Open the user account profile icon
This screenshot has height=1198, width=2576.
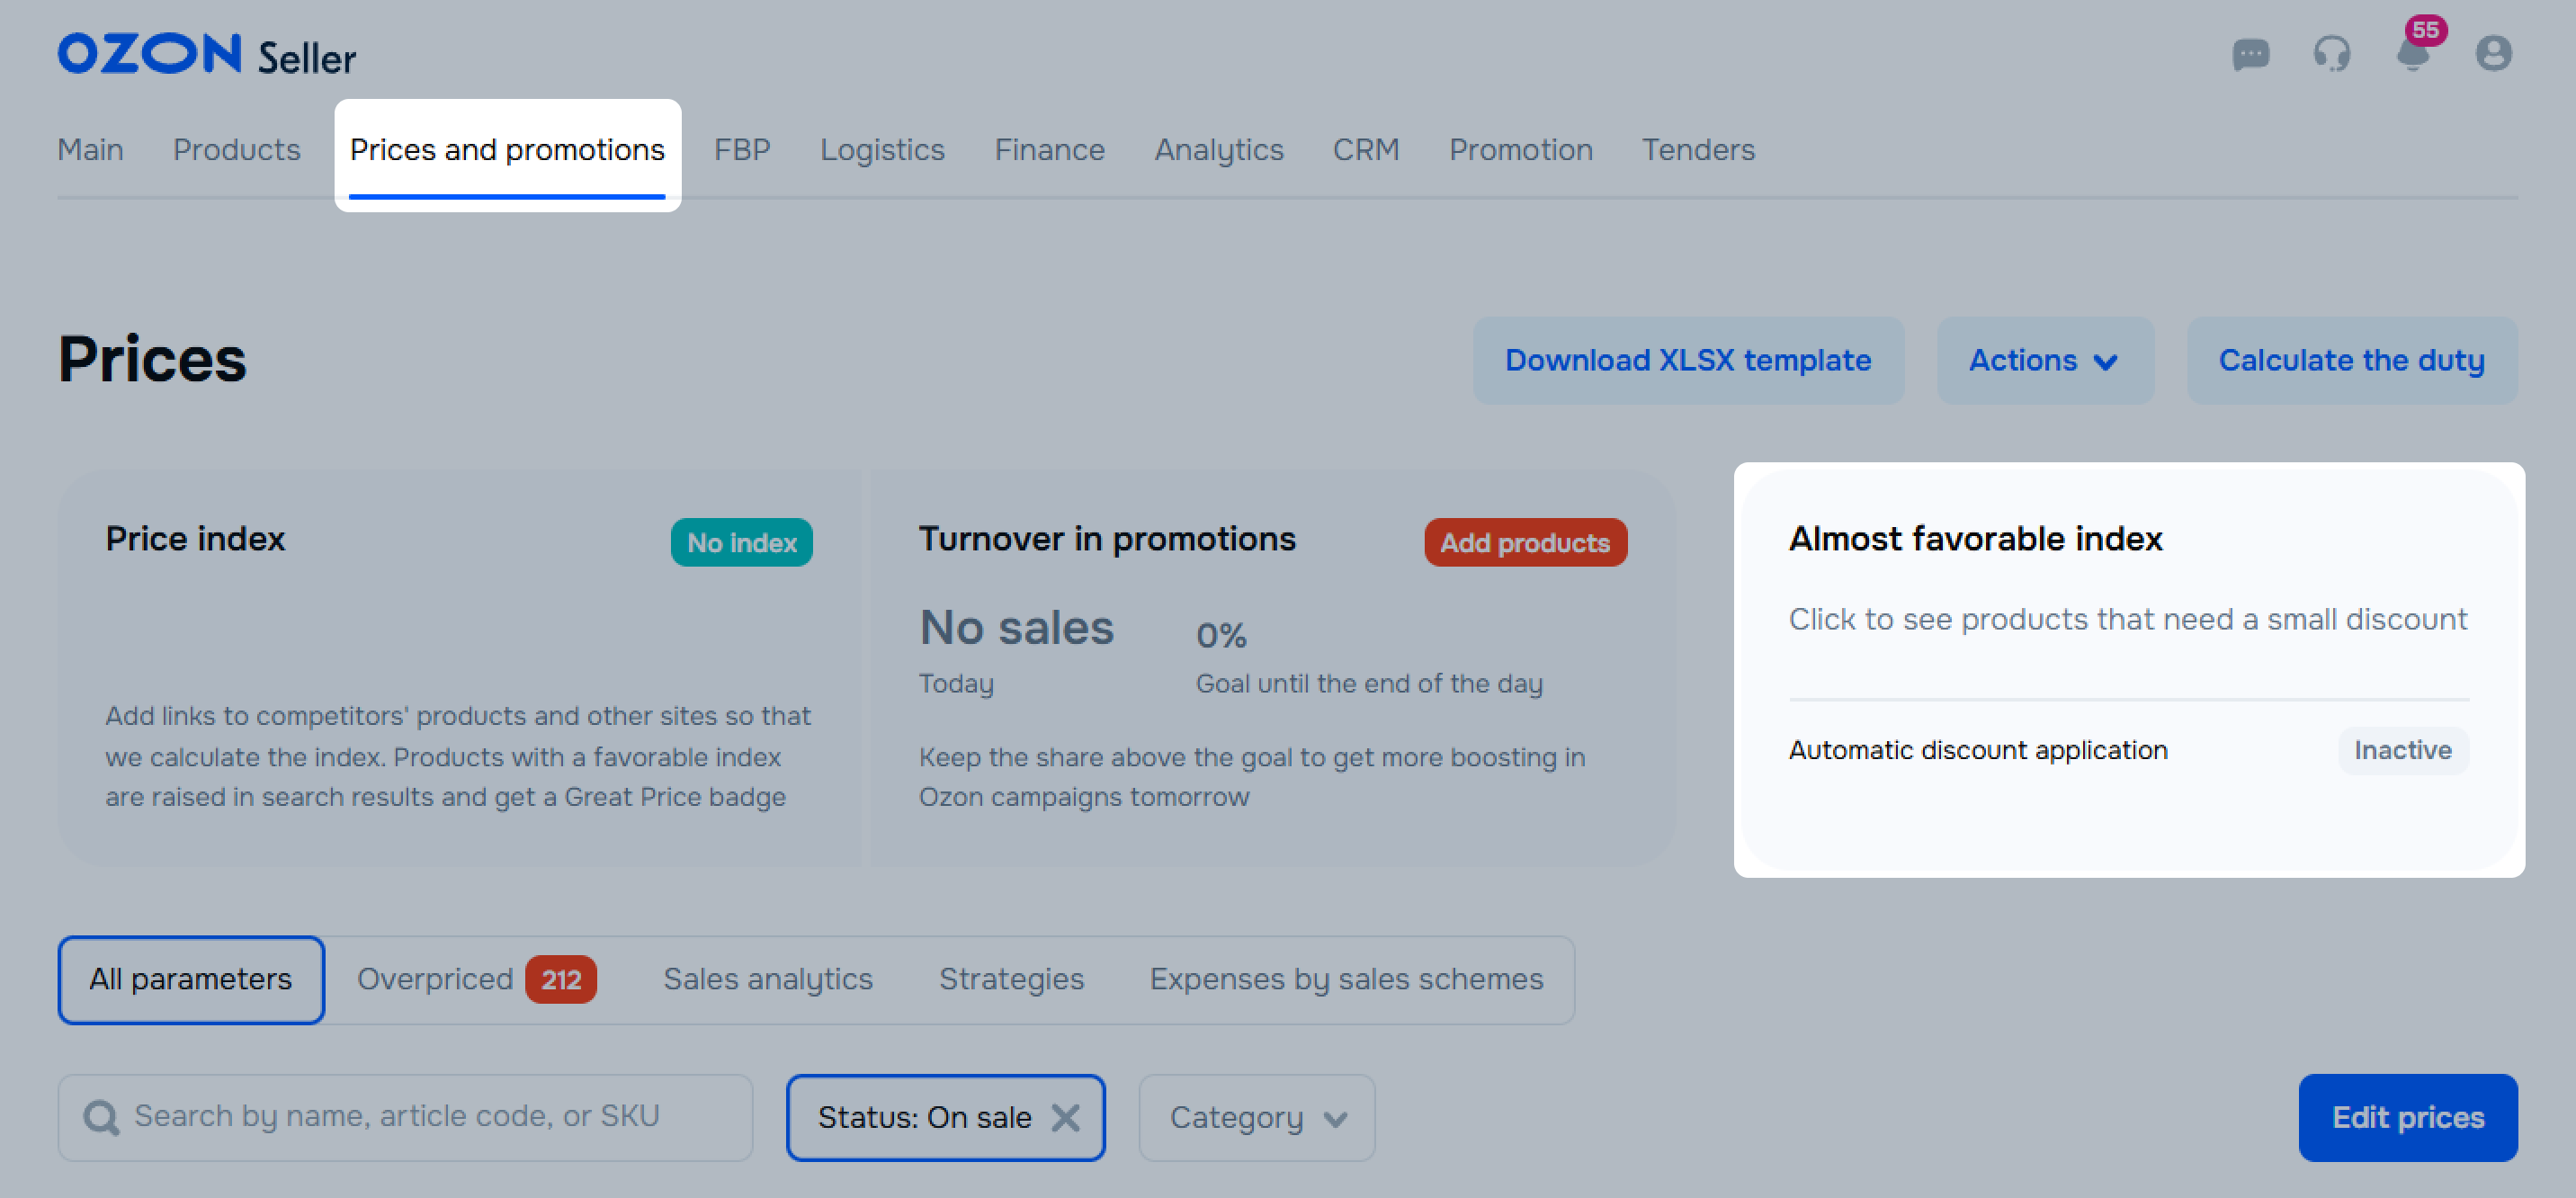coord(2494,53)
